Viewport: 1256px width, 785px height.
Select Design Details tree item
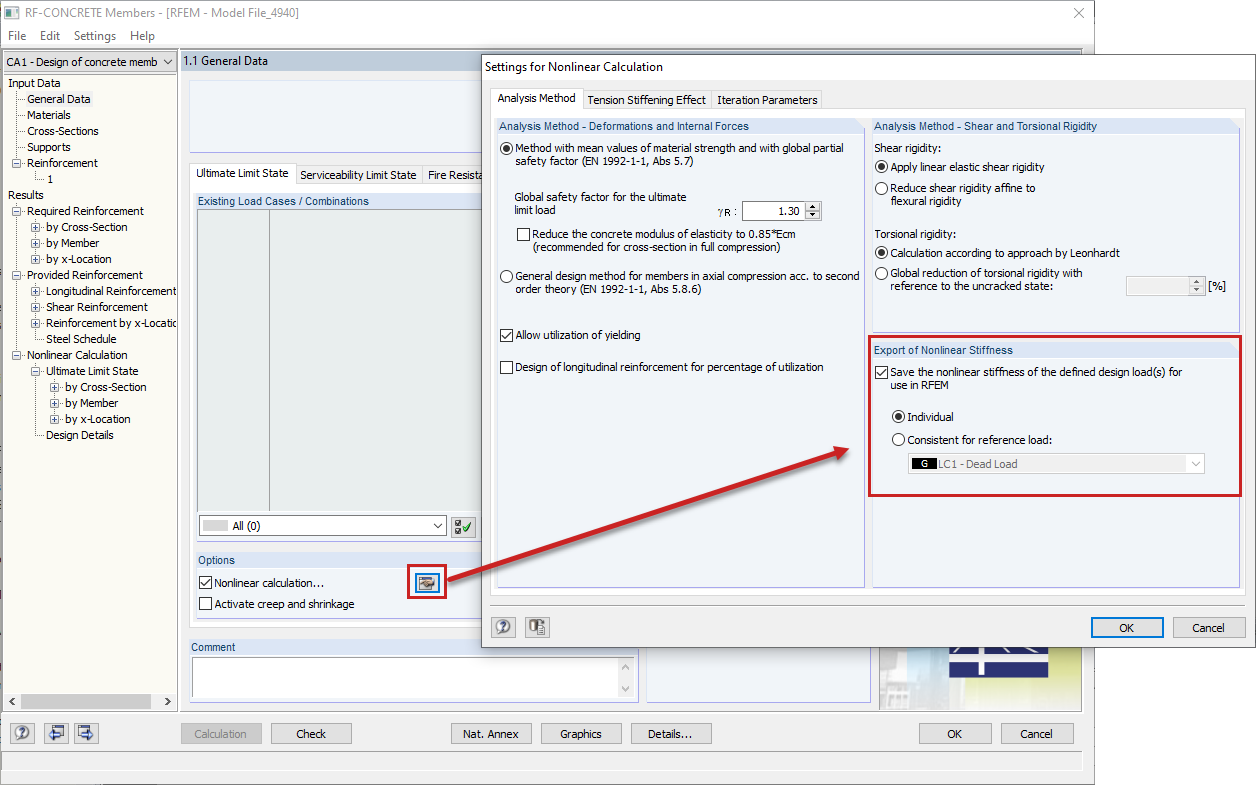point(80,435)
